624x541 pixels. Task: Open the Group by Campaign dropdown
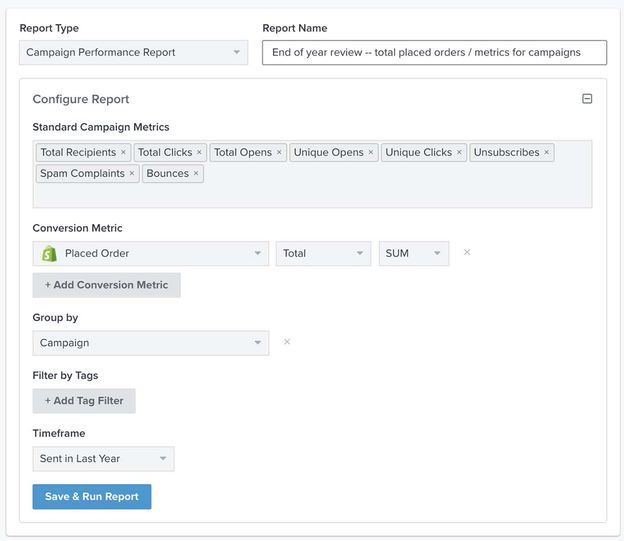[x=150, y=343]
